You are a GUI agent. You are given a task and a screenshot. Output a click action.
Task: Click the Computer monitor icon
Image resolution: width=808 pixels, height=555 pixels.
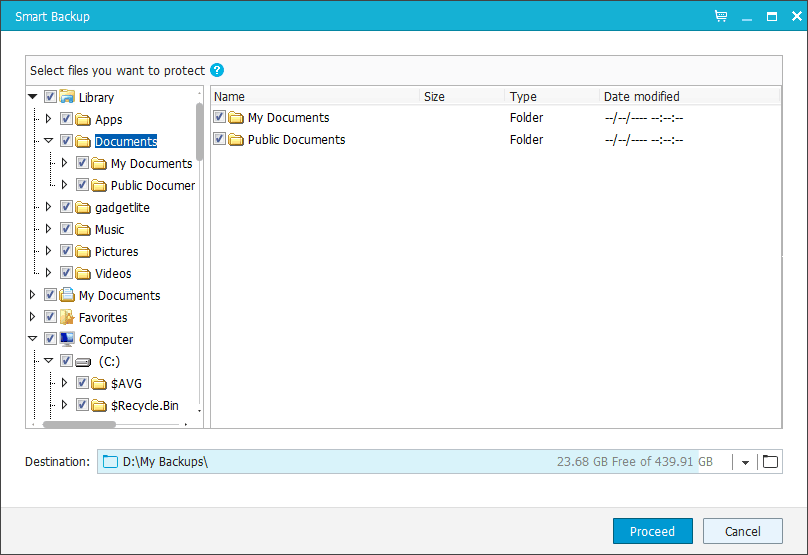point(66,340)
